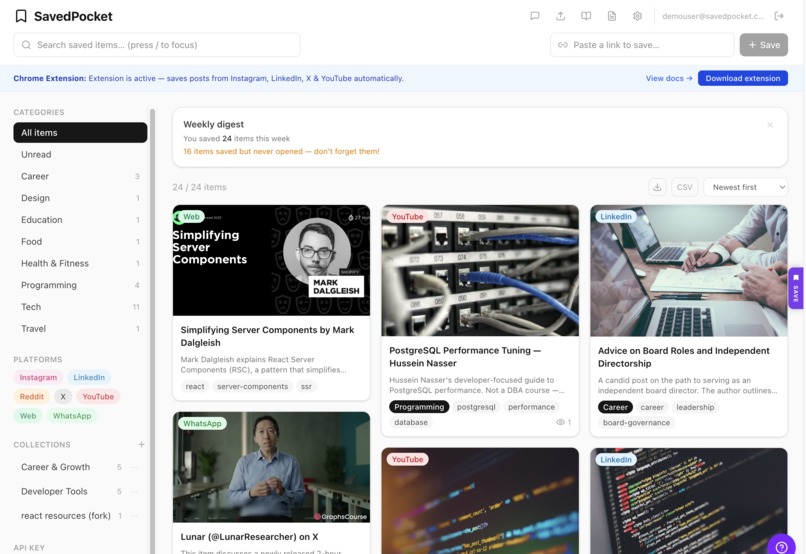This screenshot has width=806, height=554.
Task: Filter by Web platform chip in sidebar
Action: tap(28, 416)
